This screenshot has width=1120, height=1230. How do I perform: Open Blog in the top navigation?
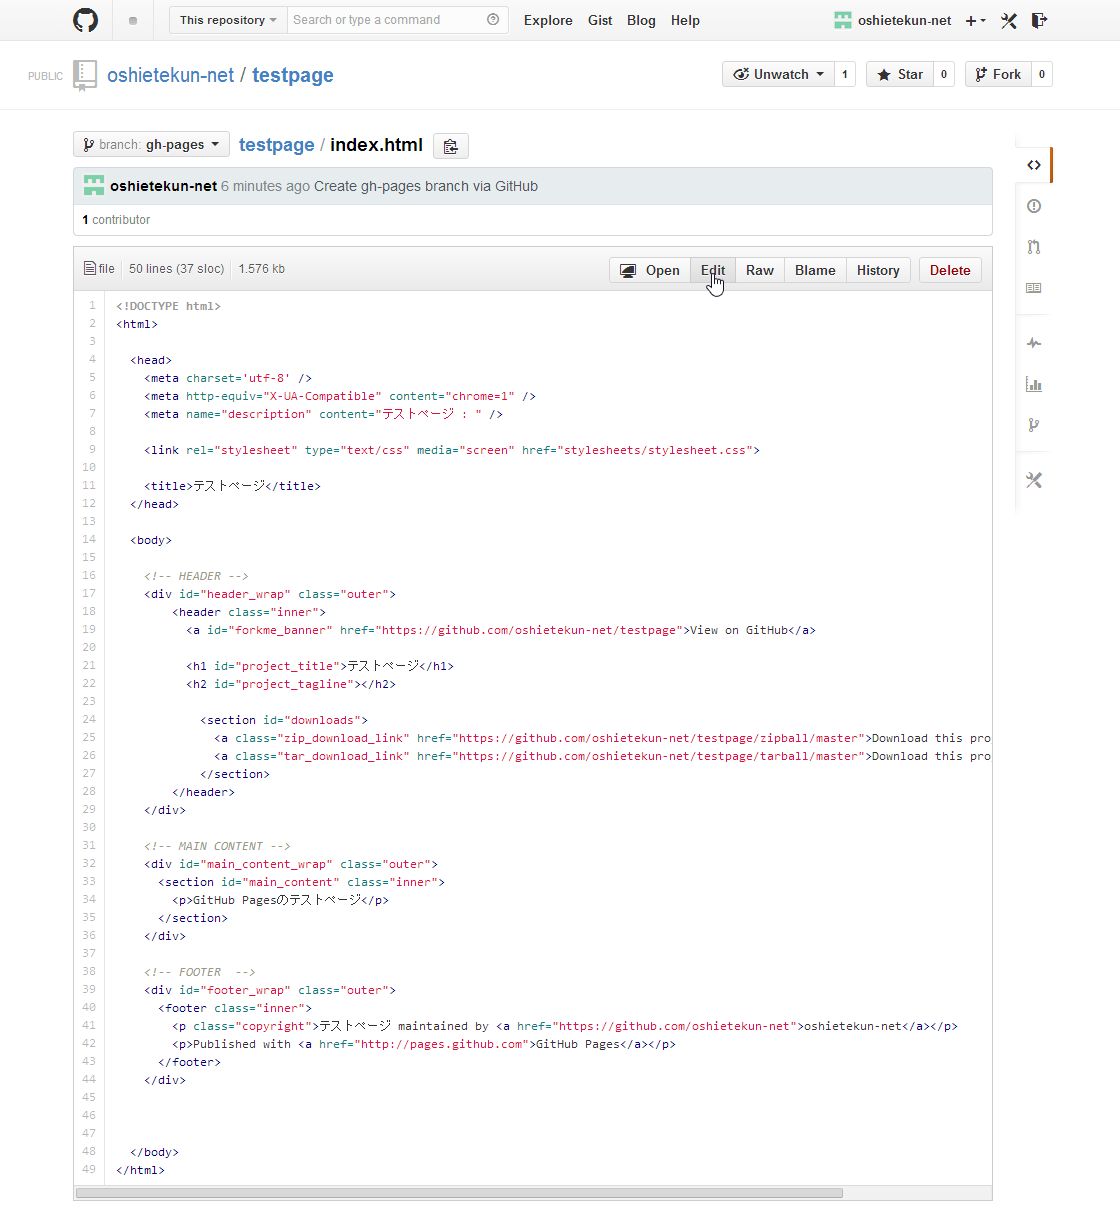(641, 20)
